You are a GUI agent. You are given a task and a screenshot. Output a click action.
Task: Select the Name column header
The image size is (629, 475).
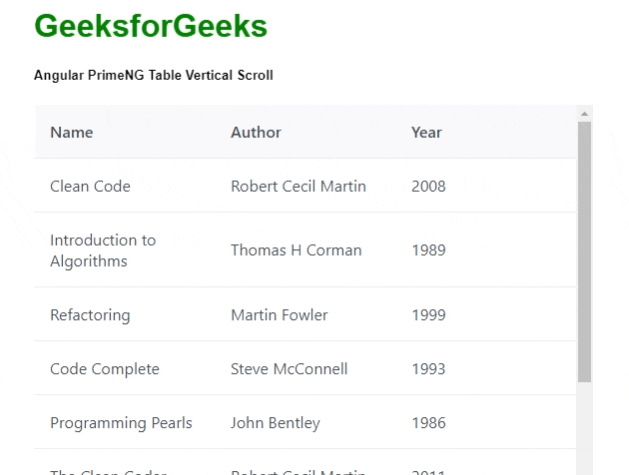(72, 132)
